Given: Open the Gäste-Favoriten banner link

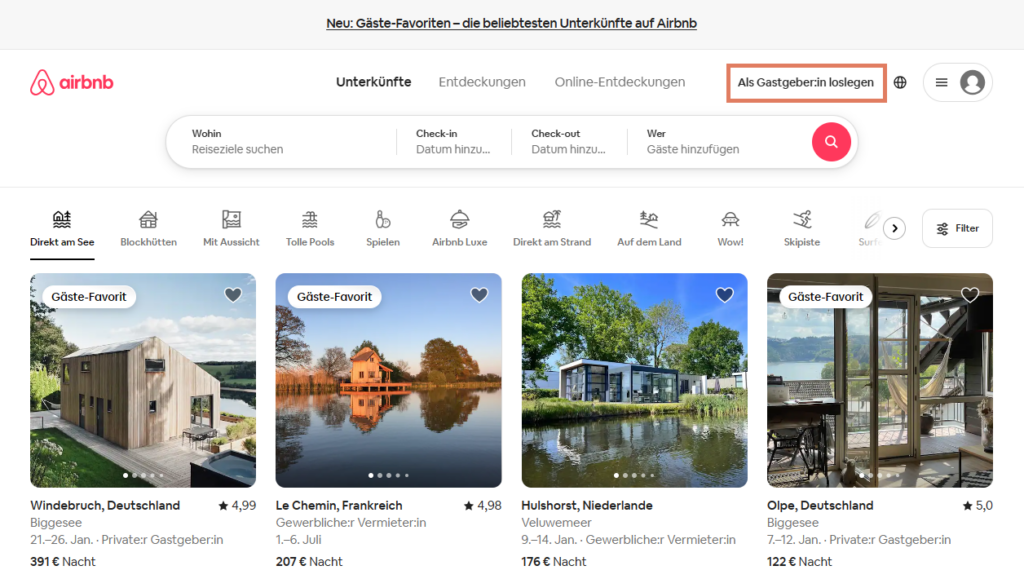Looking at the screenshot, I should click(511, 23).
